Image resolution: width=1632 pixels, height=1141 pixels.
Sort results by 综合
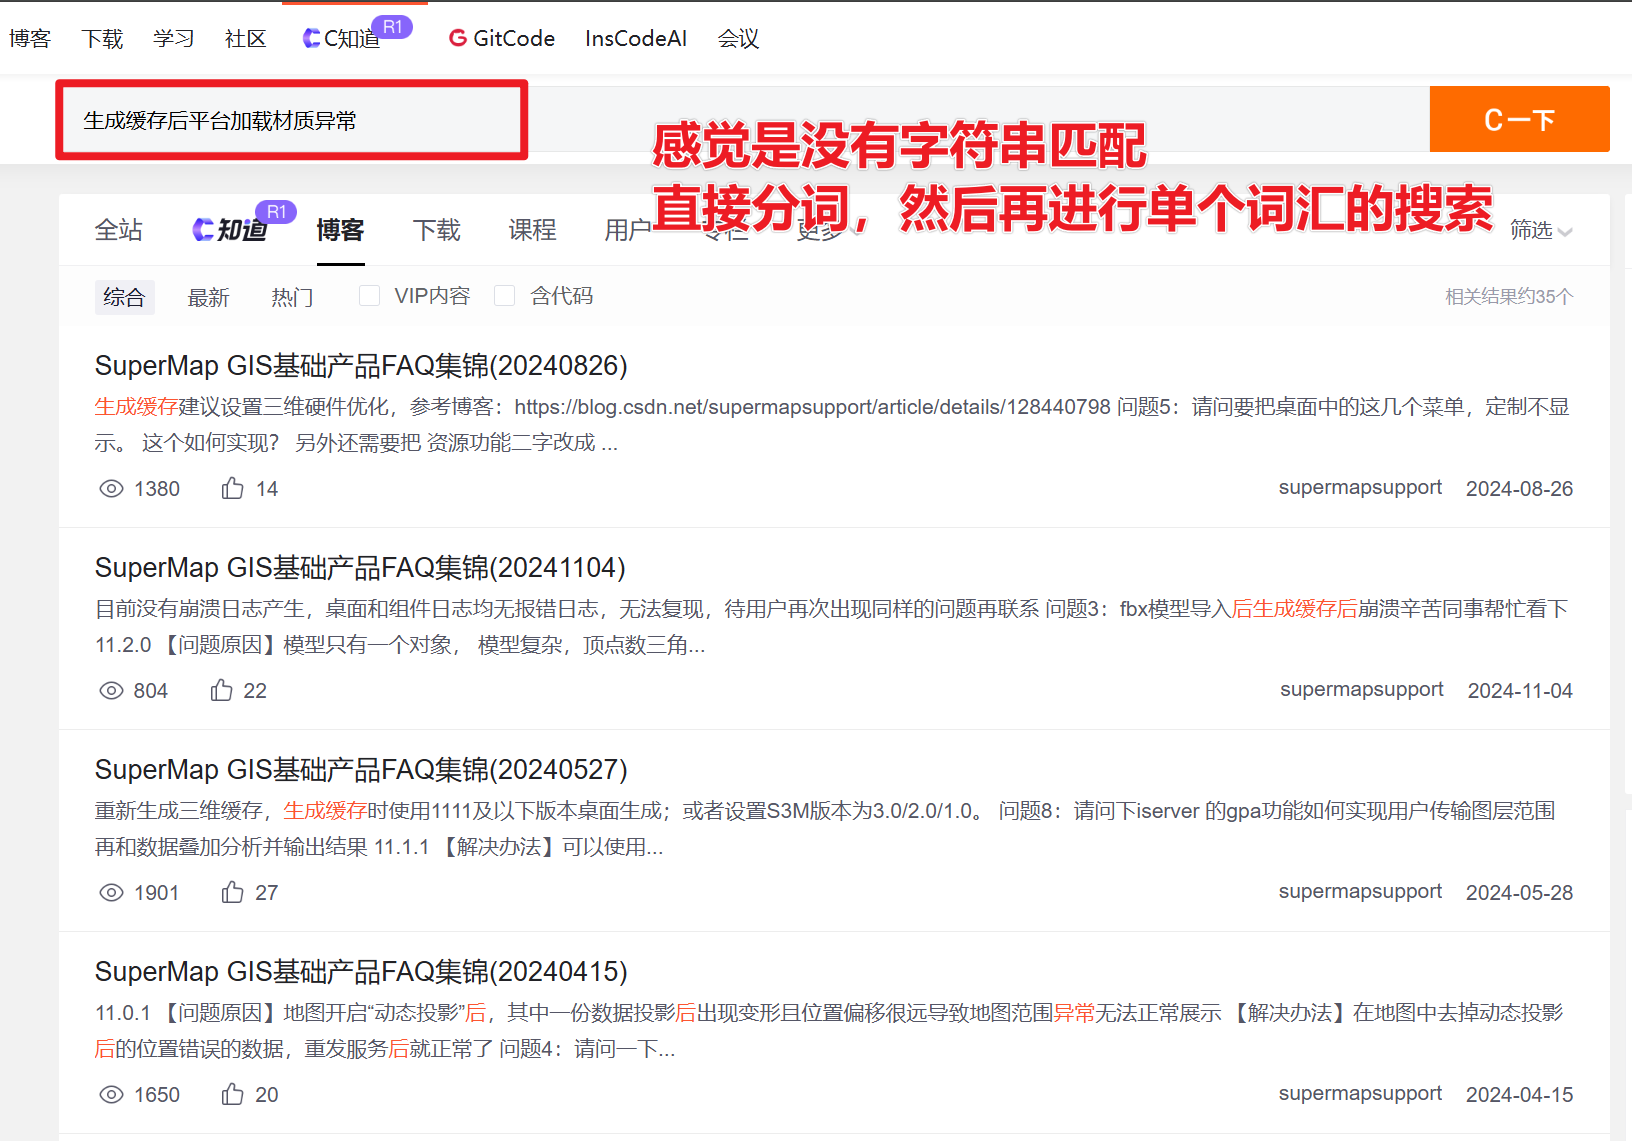pos(124,297)
